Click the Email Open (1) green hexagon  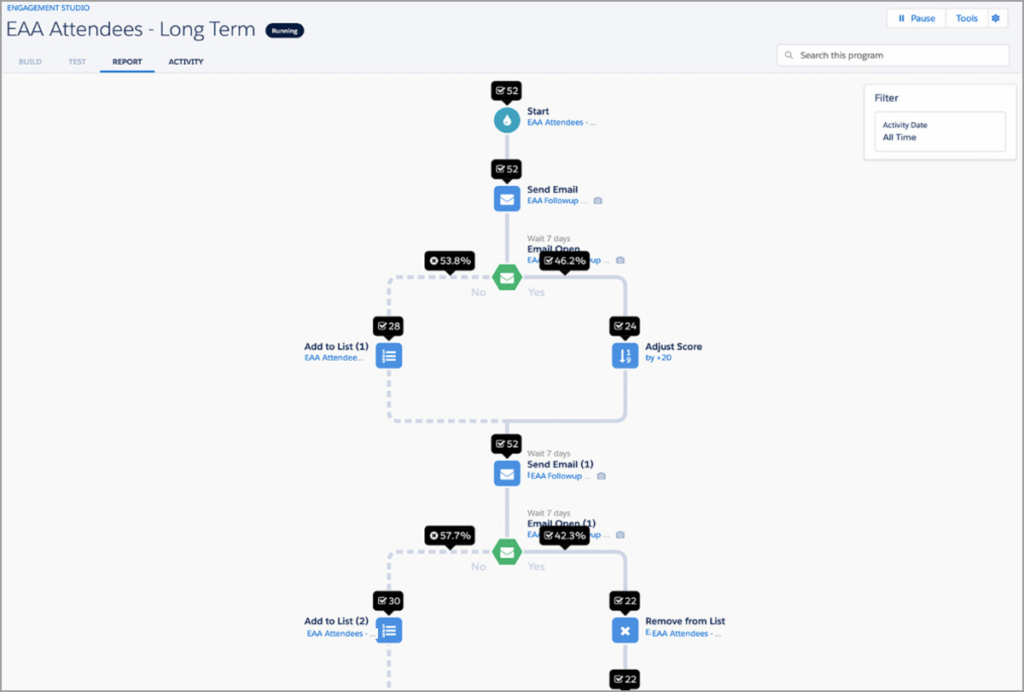pyautogui.click(x=507, y=550)
